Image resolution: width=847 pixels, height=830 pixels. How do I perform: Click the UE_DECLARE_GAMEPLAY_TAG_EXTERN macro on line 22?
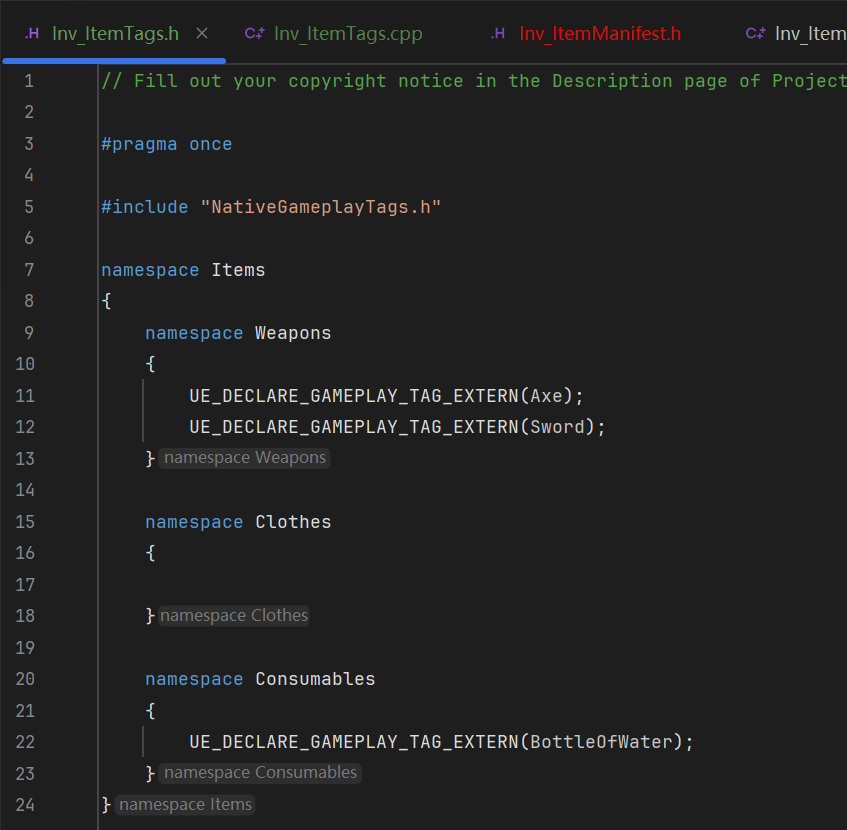pyautogui.click(x=354, y=742)
